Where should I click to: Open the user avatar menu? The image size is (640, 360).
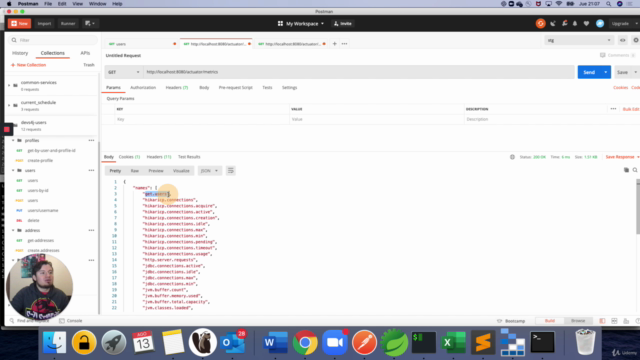tap(600, 24)
